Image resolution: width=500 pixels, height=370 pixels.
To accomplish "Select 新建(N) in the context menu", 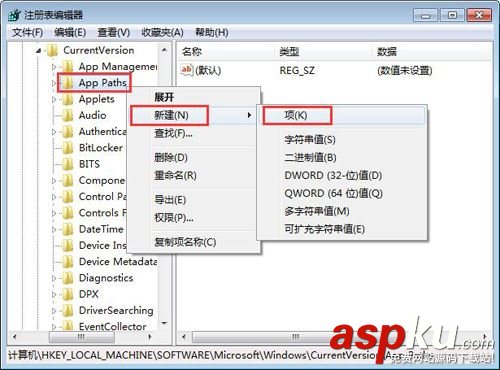I will pos(193,115).
